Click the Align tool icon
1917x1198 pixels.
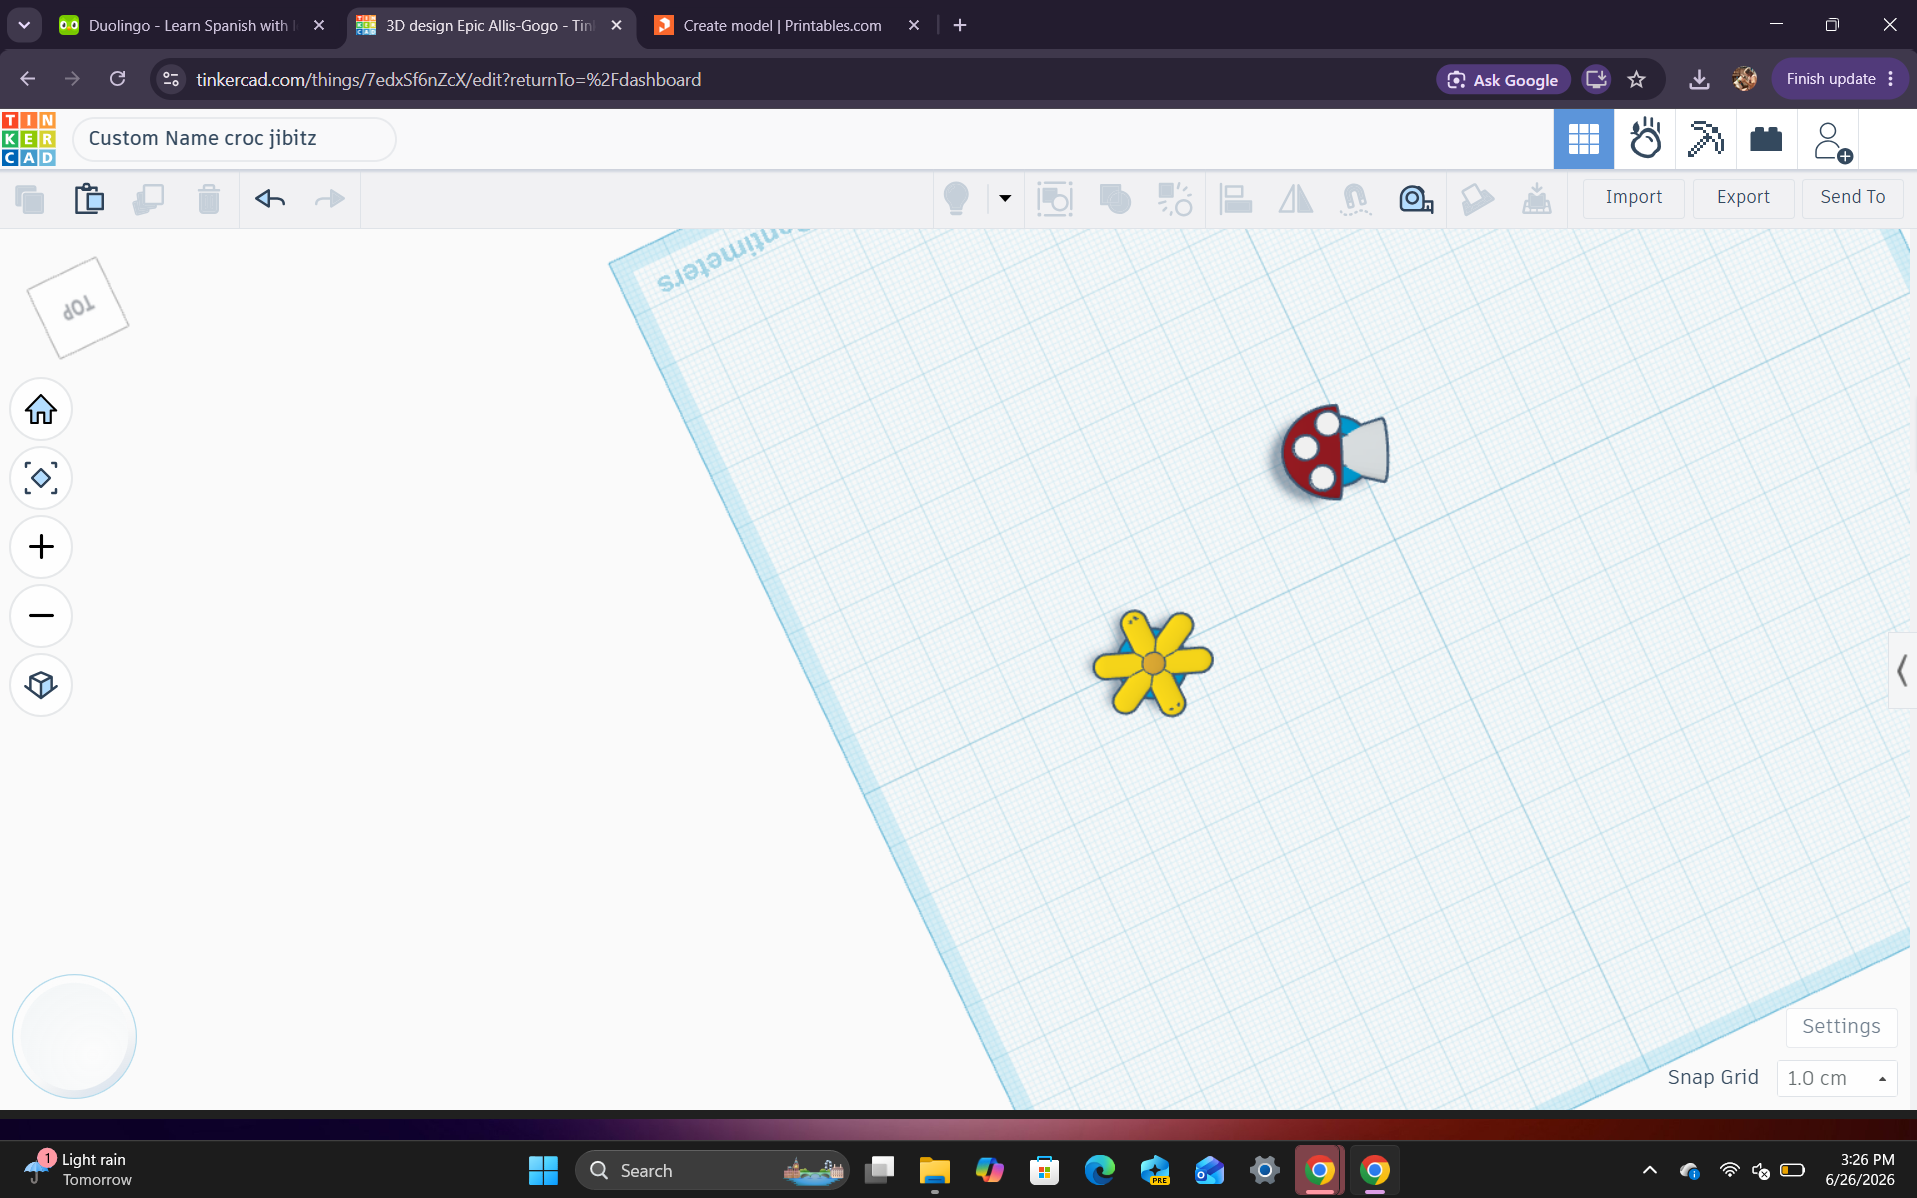1236,198
